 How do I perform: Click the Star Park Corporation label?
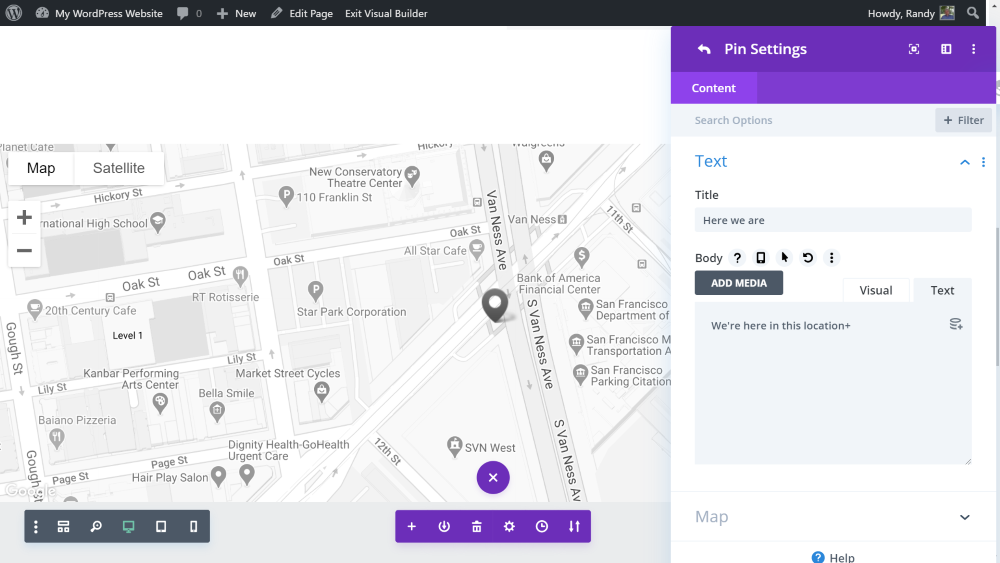[351, 312]
